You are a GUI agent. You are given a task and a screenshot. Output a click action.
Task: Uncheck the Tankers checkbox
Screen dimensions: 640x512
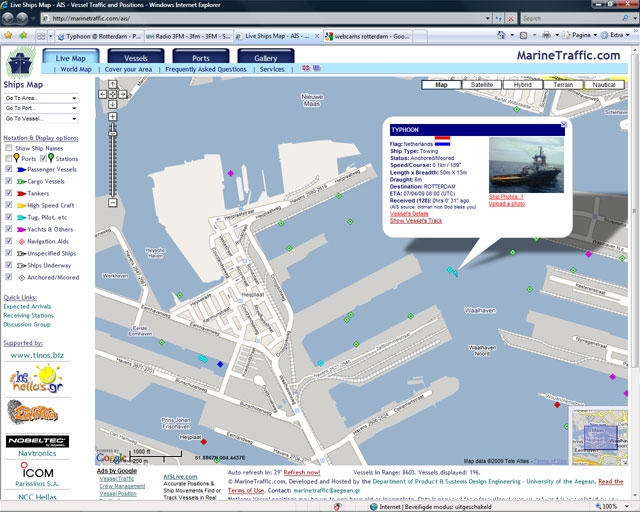[x=9, y=193]
